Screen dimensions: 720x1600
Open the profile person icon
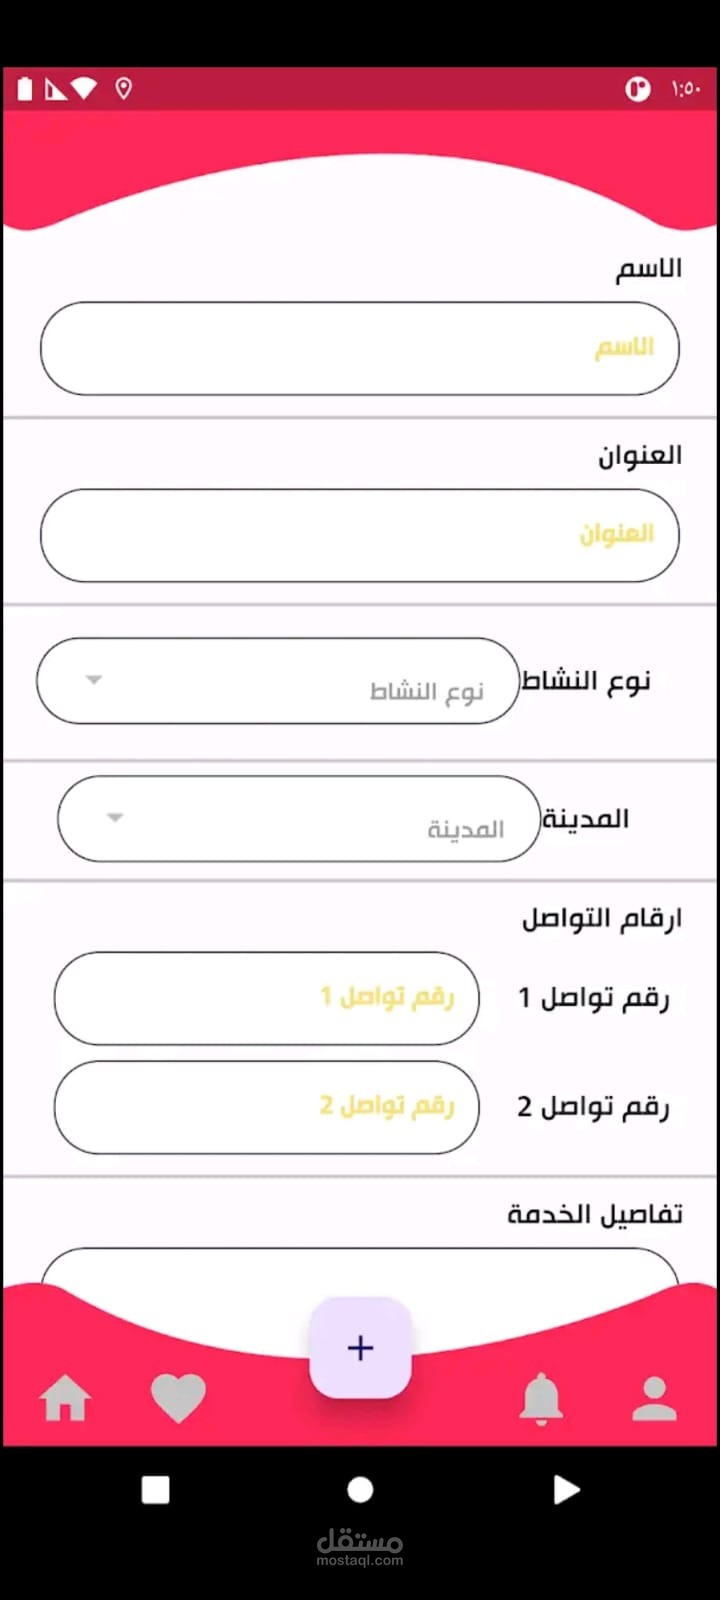click(x=654, y=1397)
